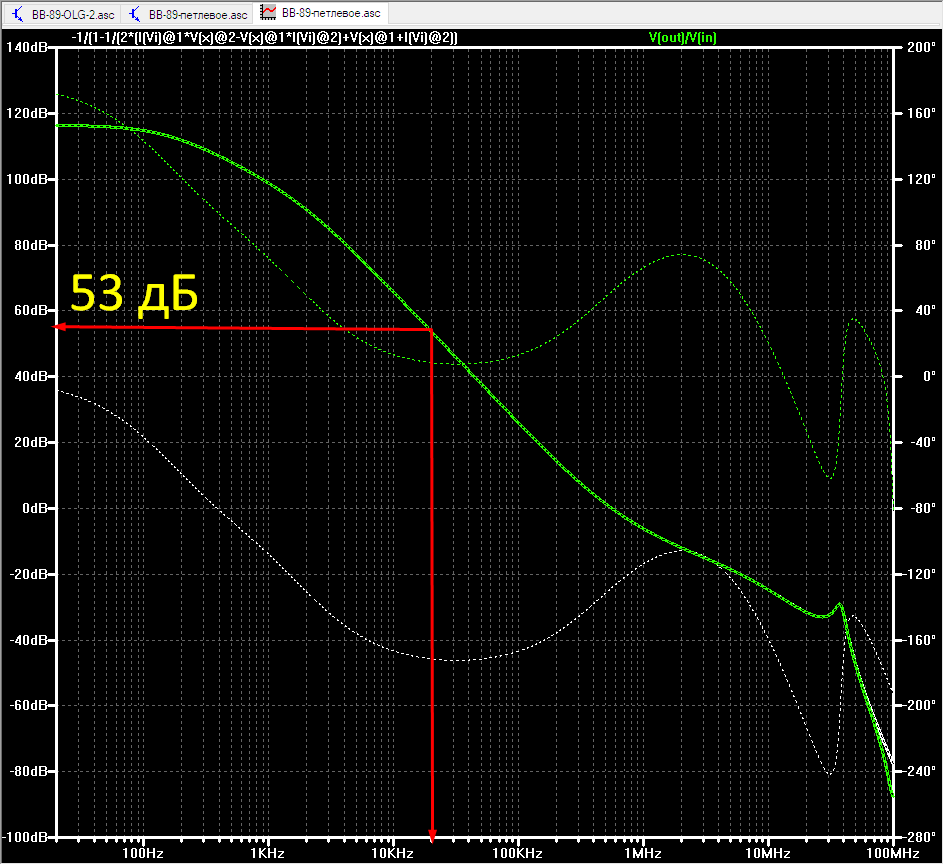This screenshot has height=865, width=943.
Task: Click the red arrowhead on frequency axis
Action: point(432,836)
